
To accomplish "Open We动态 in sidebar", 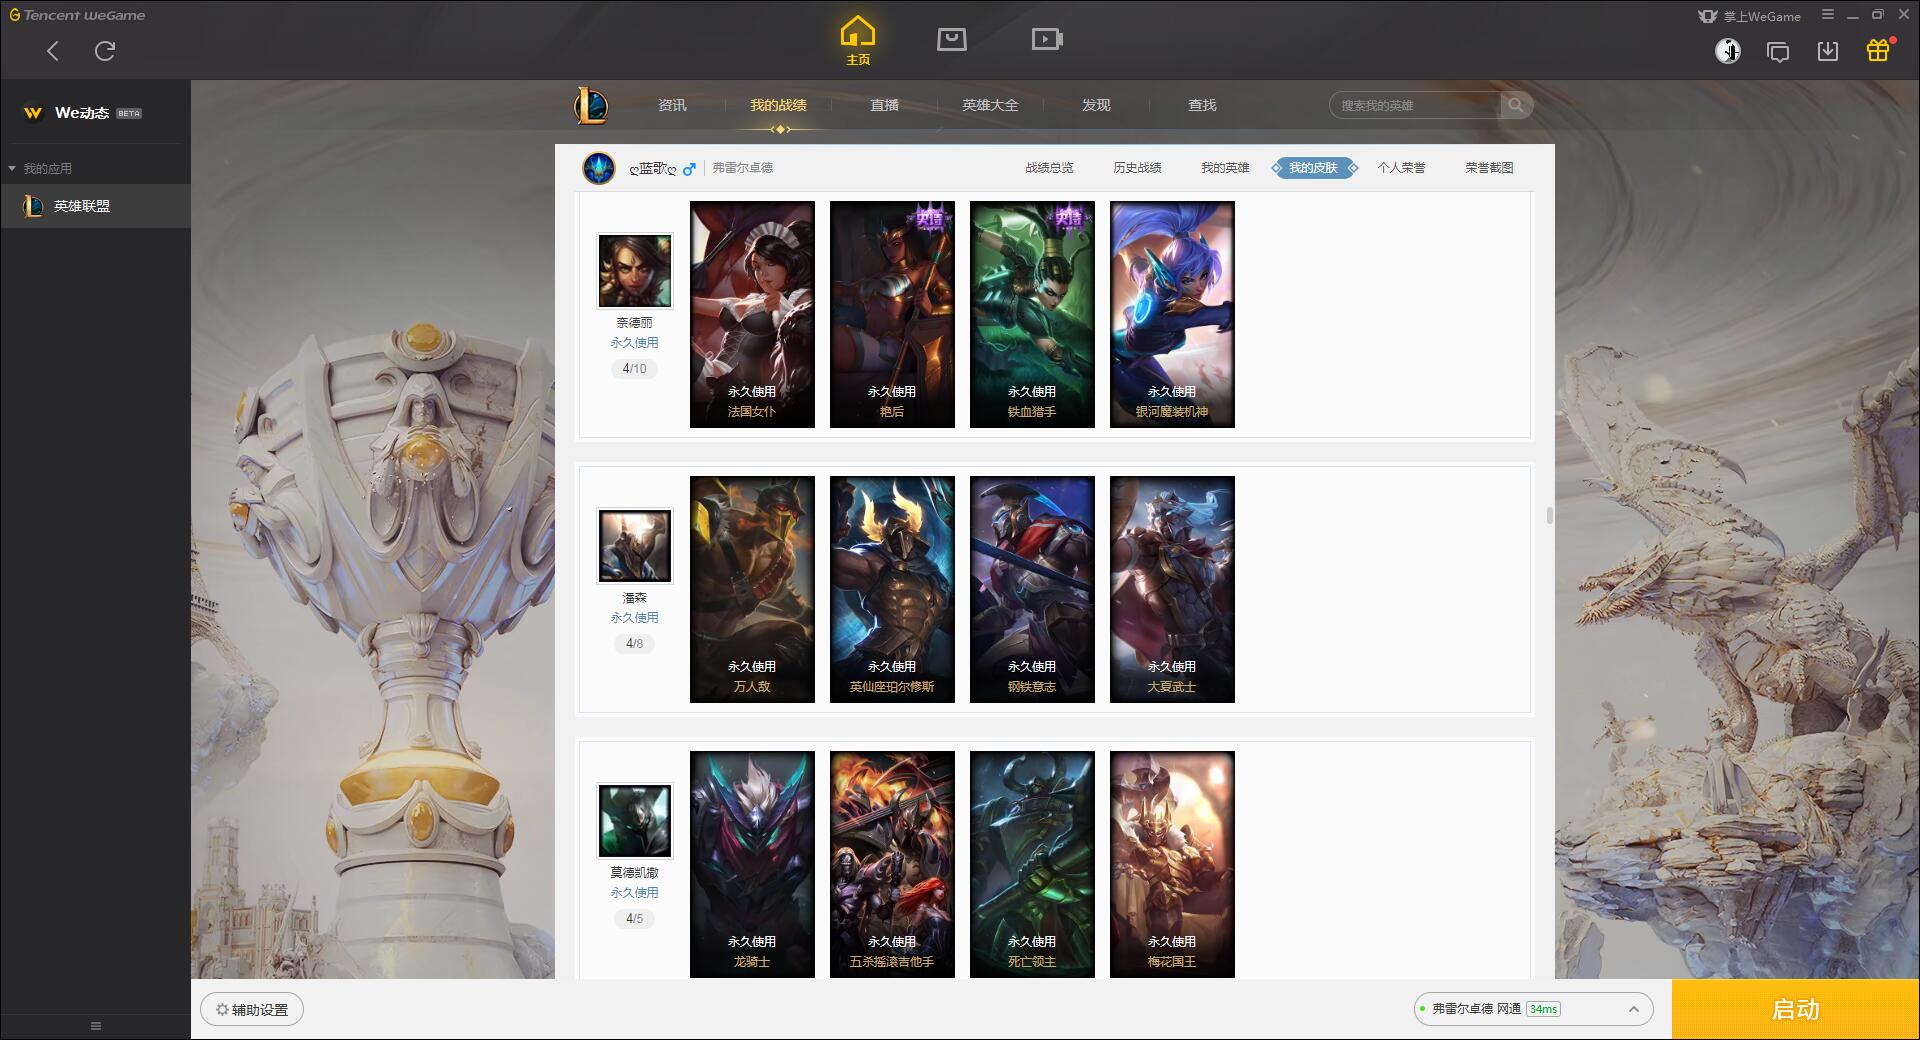I will pos(82,113).
